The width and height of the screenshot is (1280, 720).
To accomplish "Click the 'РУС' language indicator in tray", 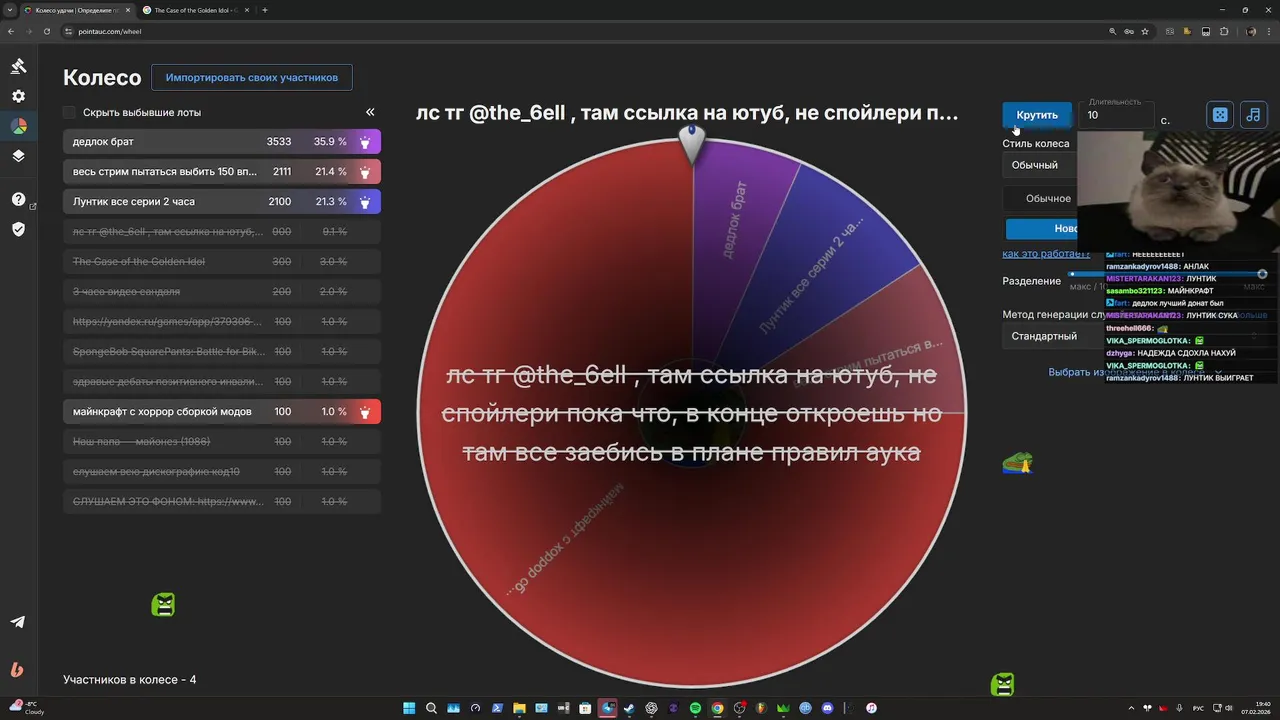I will (x=1198, y=708).
